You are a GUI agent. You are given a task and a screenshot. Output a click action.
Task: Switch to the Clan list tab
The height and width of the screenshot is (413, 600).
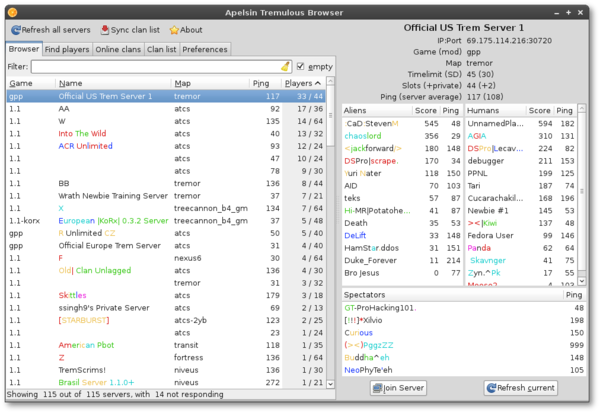(x=161, y=49)
